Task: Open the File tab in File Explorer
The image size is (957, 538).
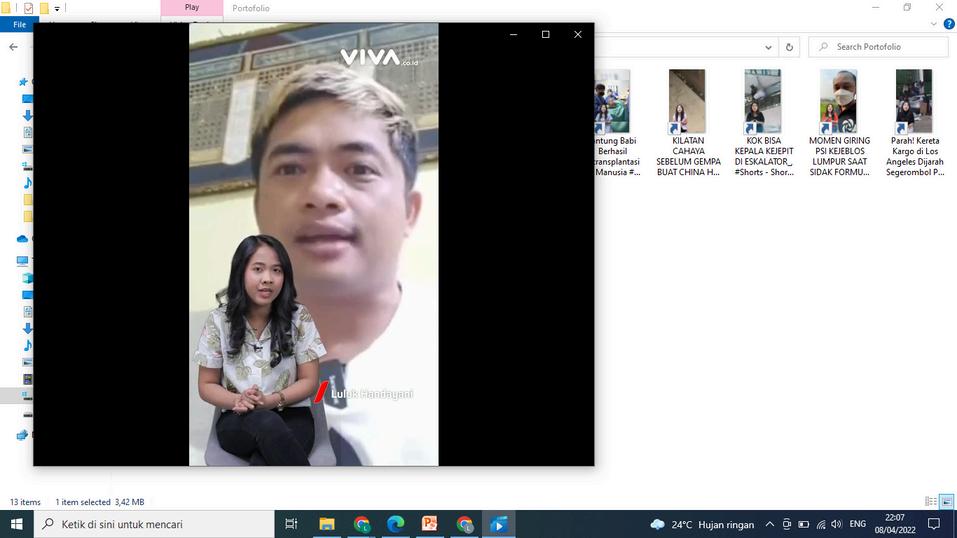Action: [20, 24]
